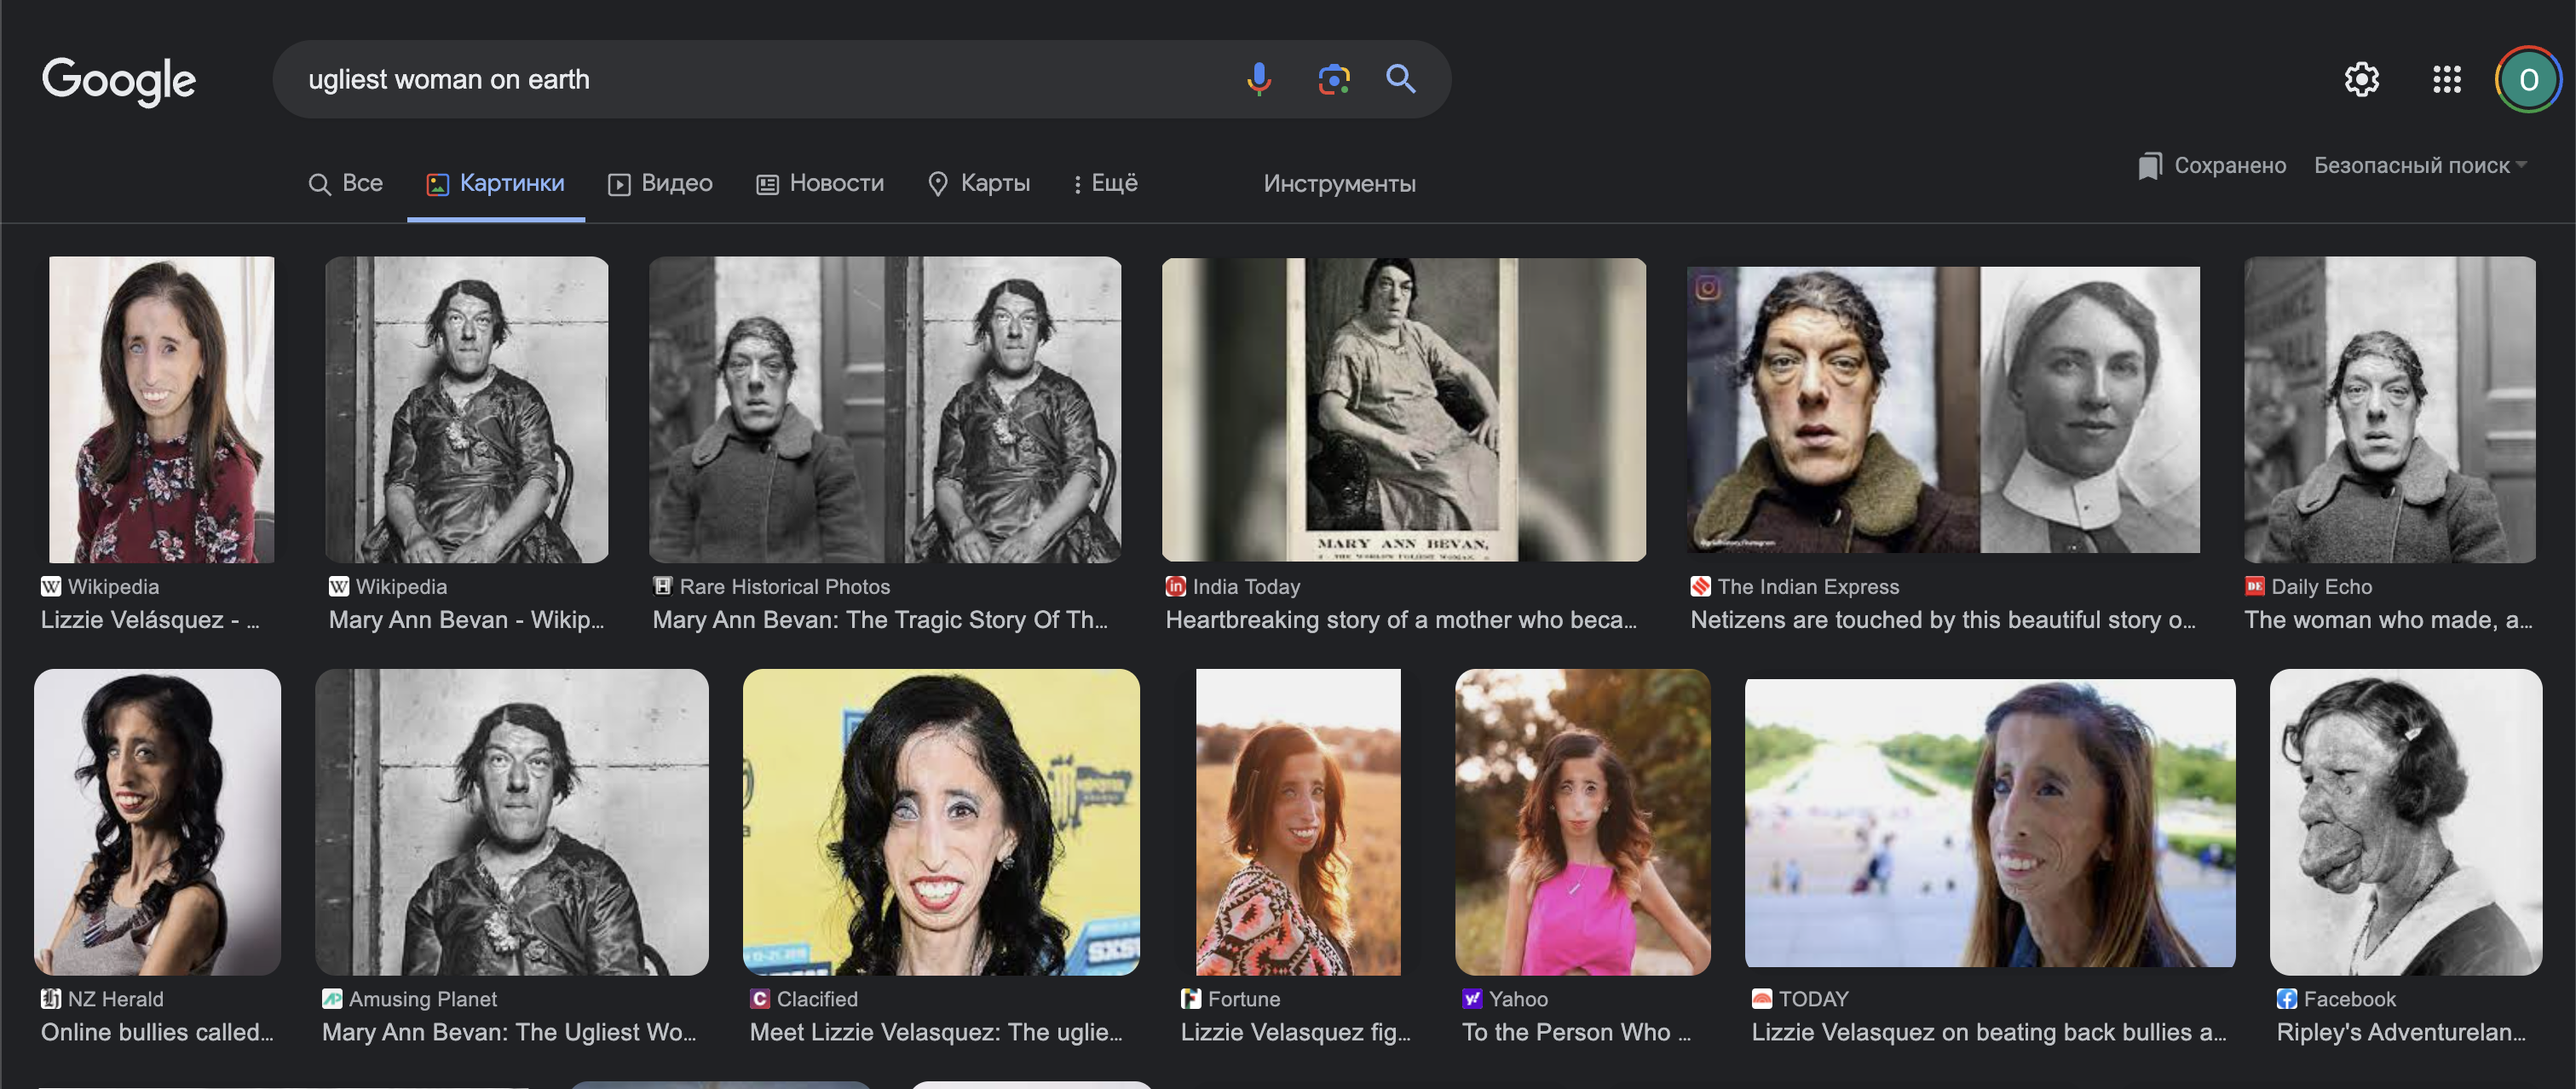Switch to the Все tab

(x=346, y=184)
